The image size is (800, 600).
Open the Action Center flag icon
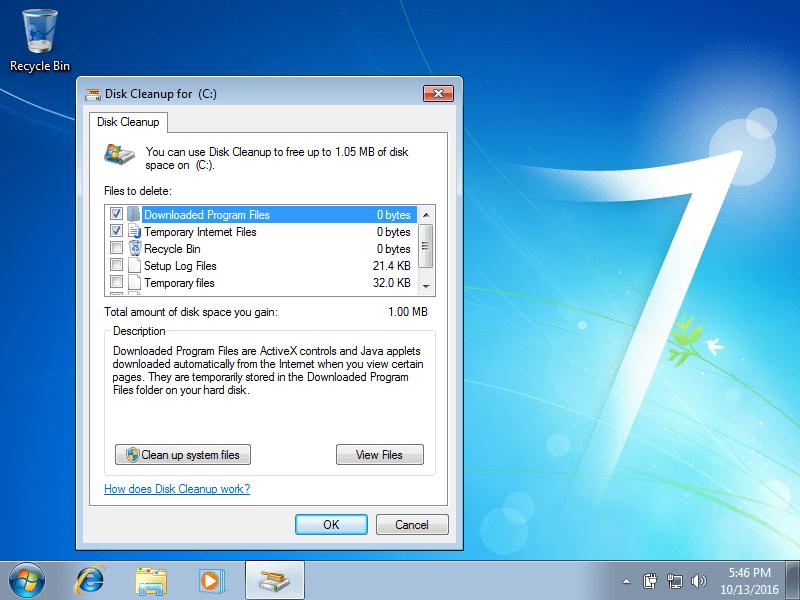(x=650, y=581)
